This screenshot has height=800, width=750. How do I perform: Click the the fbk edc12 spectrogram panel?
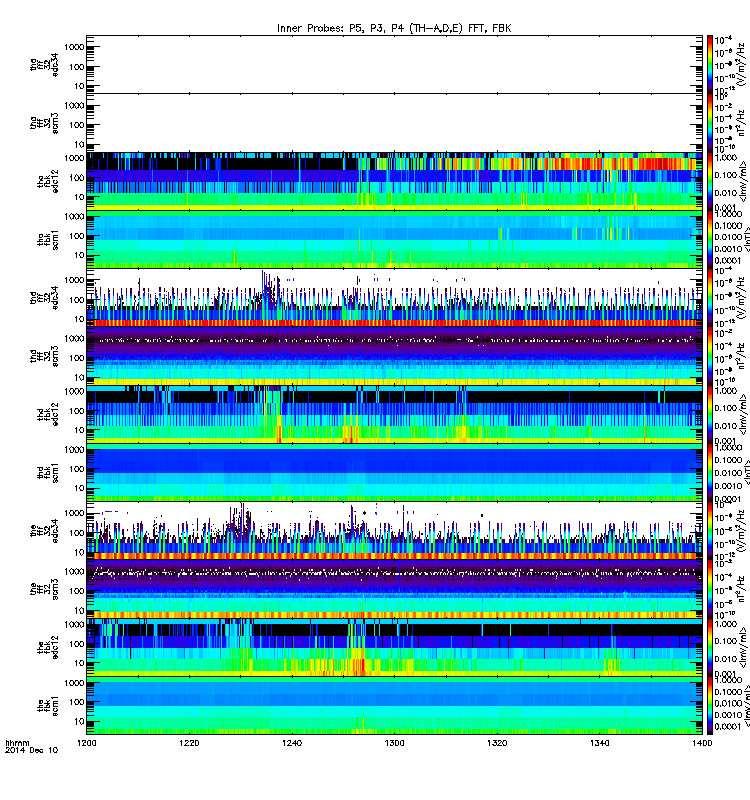point(394,647)
